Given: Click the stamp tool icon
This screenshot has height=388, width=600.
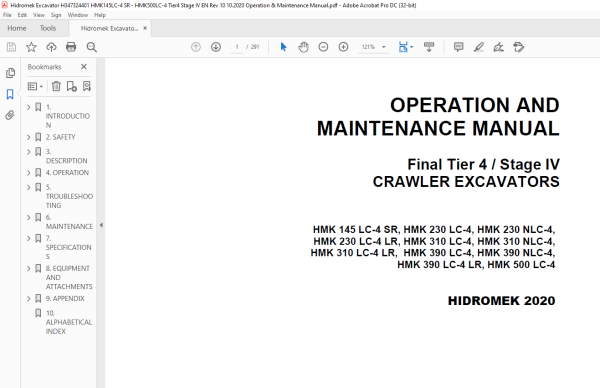Looking at the screenshot, I should click(518, 47).
